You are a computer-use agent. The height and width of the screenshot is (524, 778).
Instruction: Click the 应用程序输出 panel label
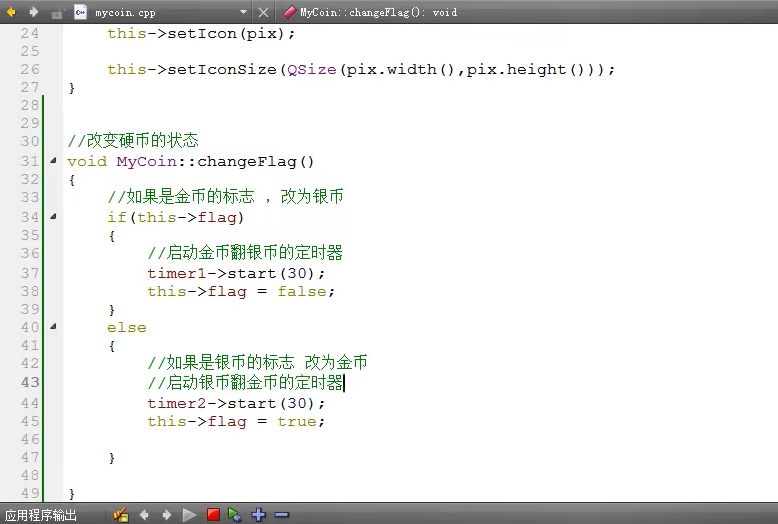(41, 515)
